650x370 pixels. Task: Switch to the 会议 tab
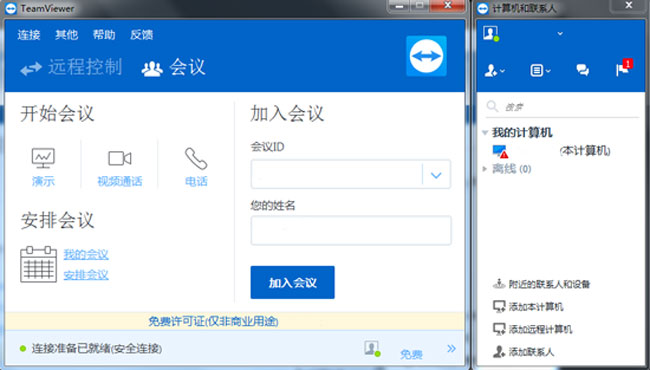tap(173, 68)
